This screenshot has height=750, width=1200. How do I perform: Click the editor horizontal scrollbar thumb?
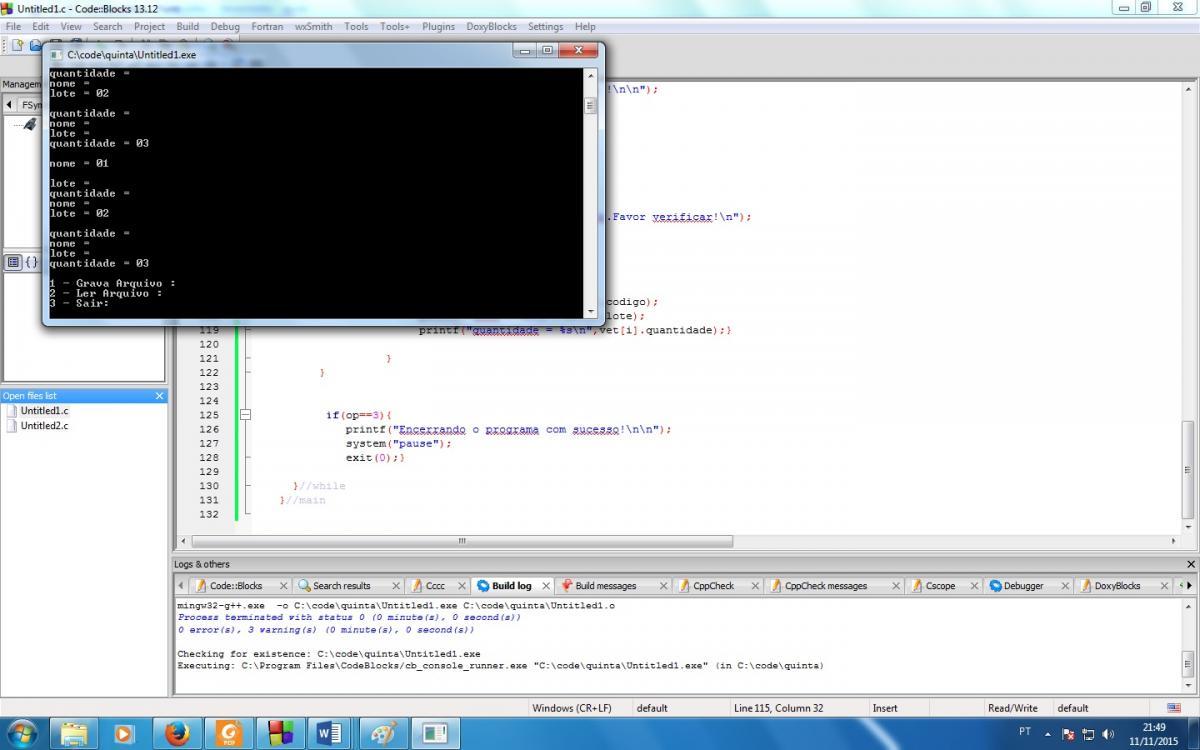coord(461,541)
